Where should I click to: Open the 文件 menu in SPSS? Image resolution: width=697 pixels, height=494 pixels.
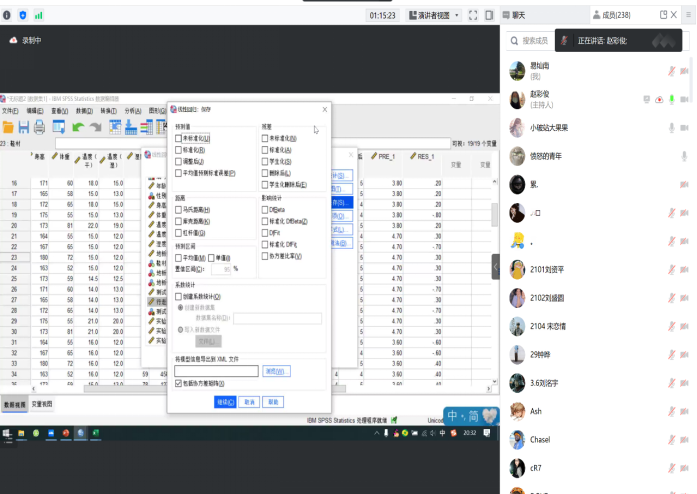(x=10, y=110)
